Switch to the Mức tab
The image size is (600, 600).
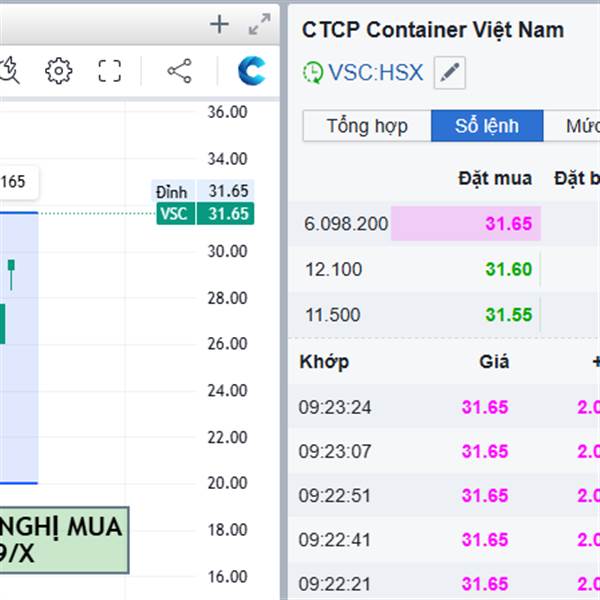click(572, 126)
